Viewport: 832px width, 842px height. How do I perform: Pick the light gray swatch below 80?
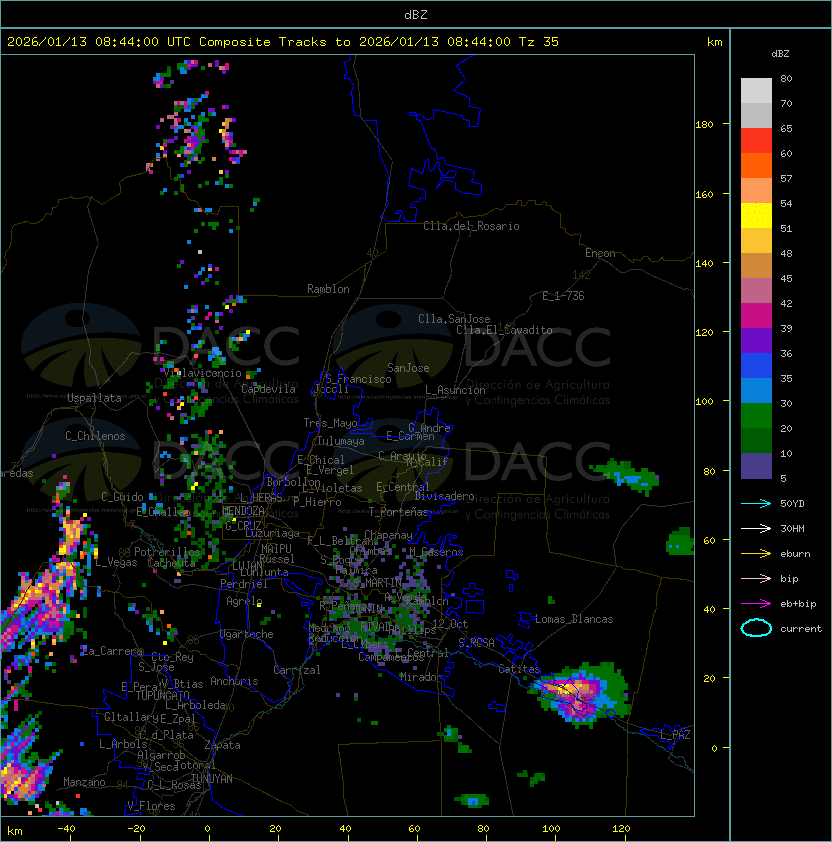(x=756, y=90)
